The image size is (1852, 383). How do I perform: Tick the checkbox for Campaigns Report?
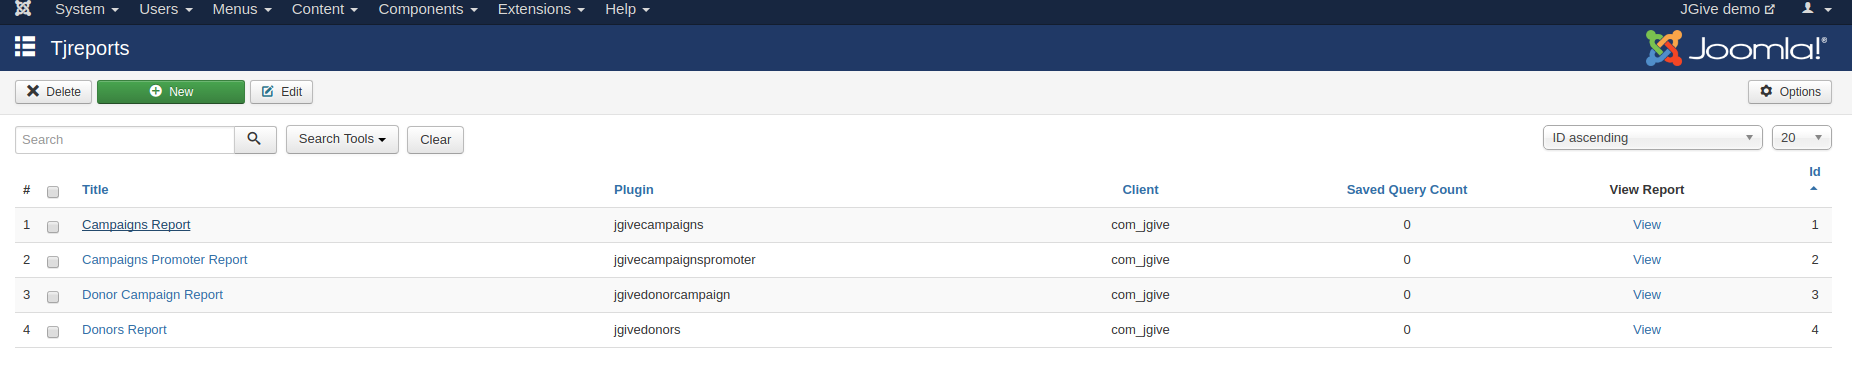pos(53,227)
